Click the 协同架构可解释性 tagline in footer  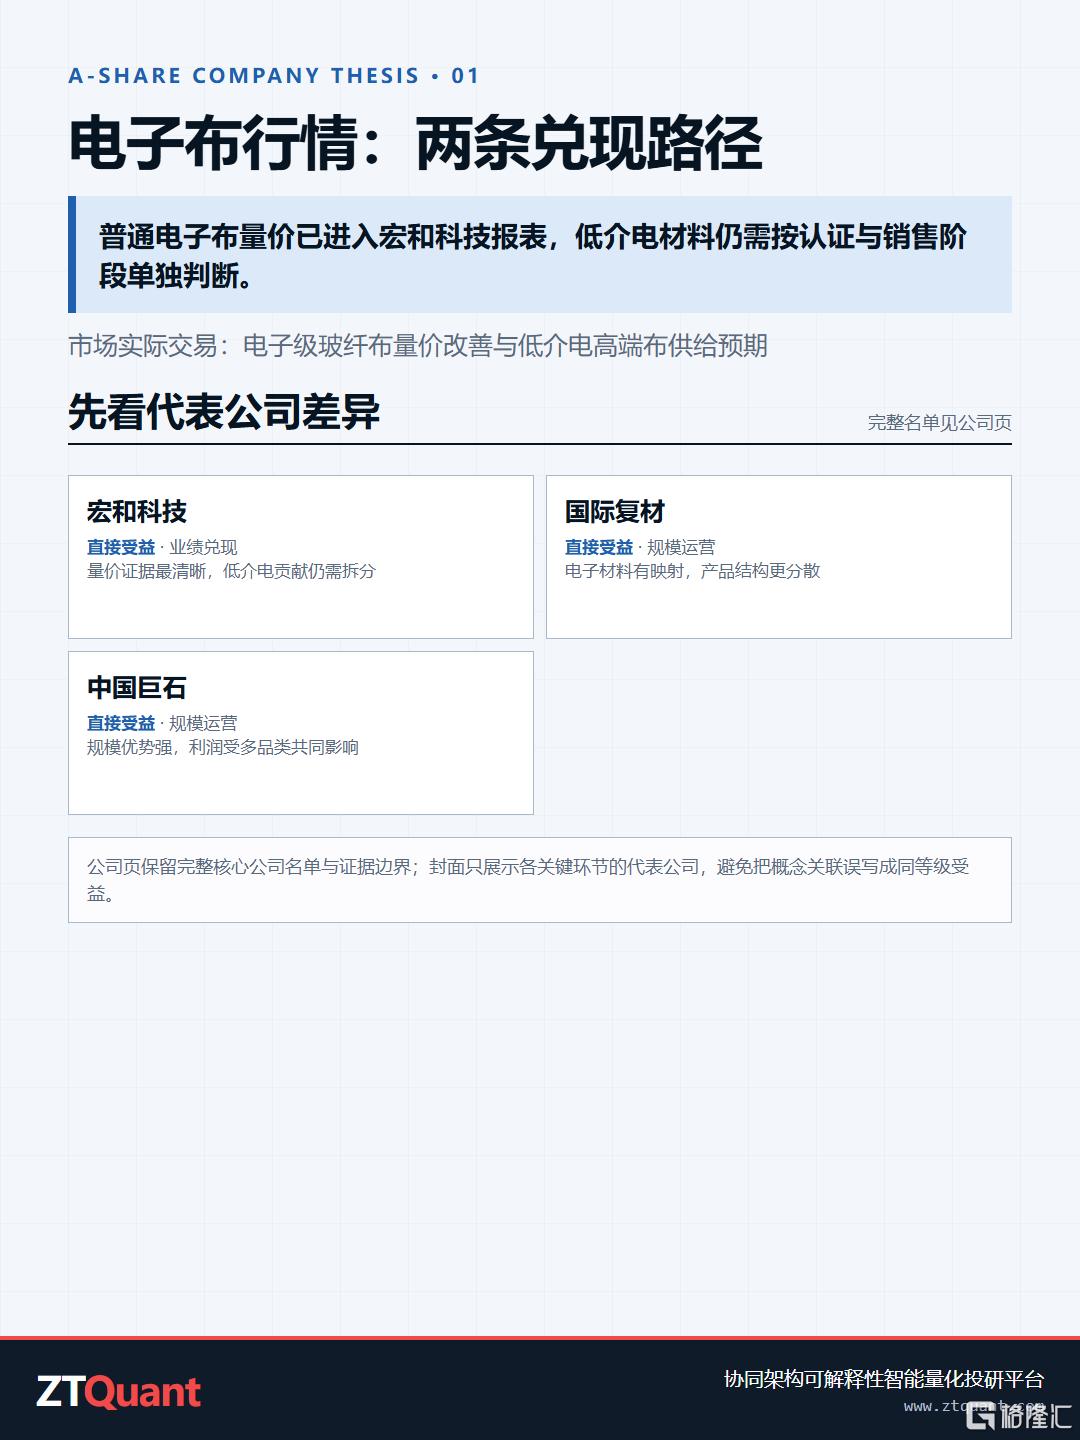pyautogui.click(x=884, y=1379)
